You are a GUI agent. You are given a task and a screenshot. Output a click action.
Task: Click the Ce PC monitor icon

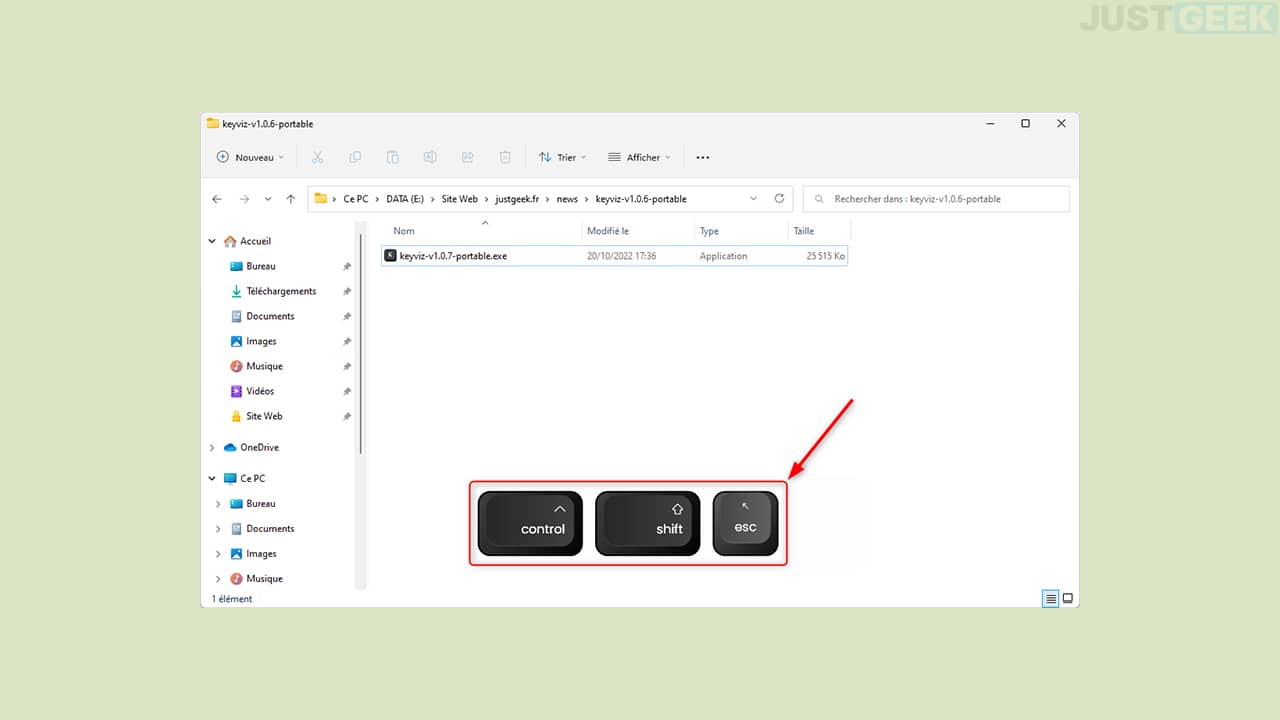pyautogui.click(x=230, y=478)
